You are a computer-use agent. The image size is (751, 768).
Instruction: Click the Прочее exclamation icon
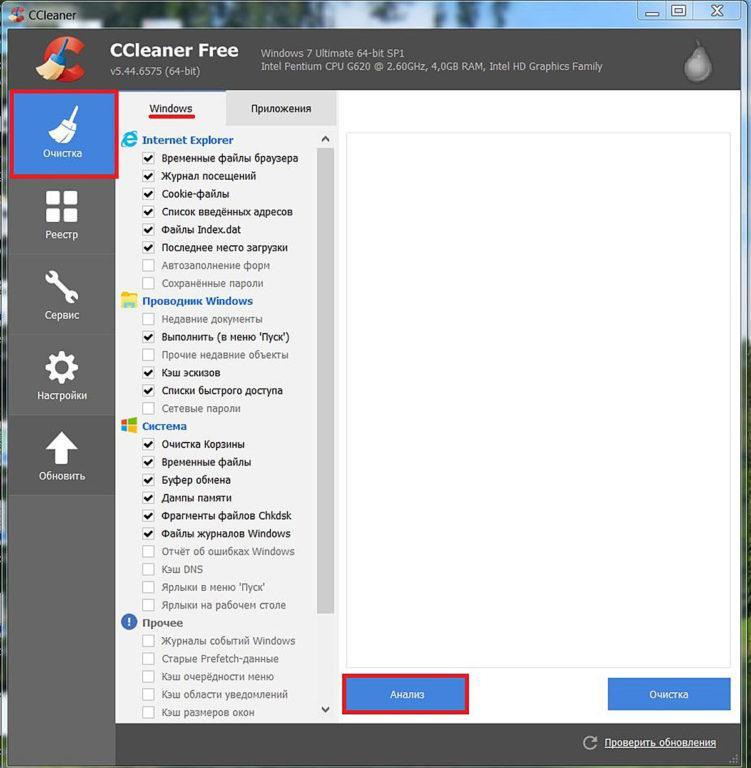point(129,622)
